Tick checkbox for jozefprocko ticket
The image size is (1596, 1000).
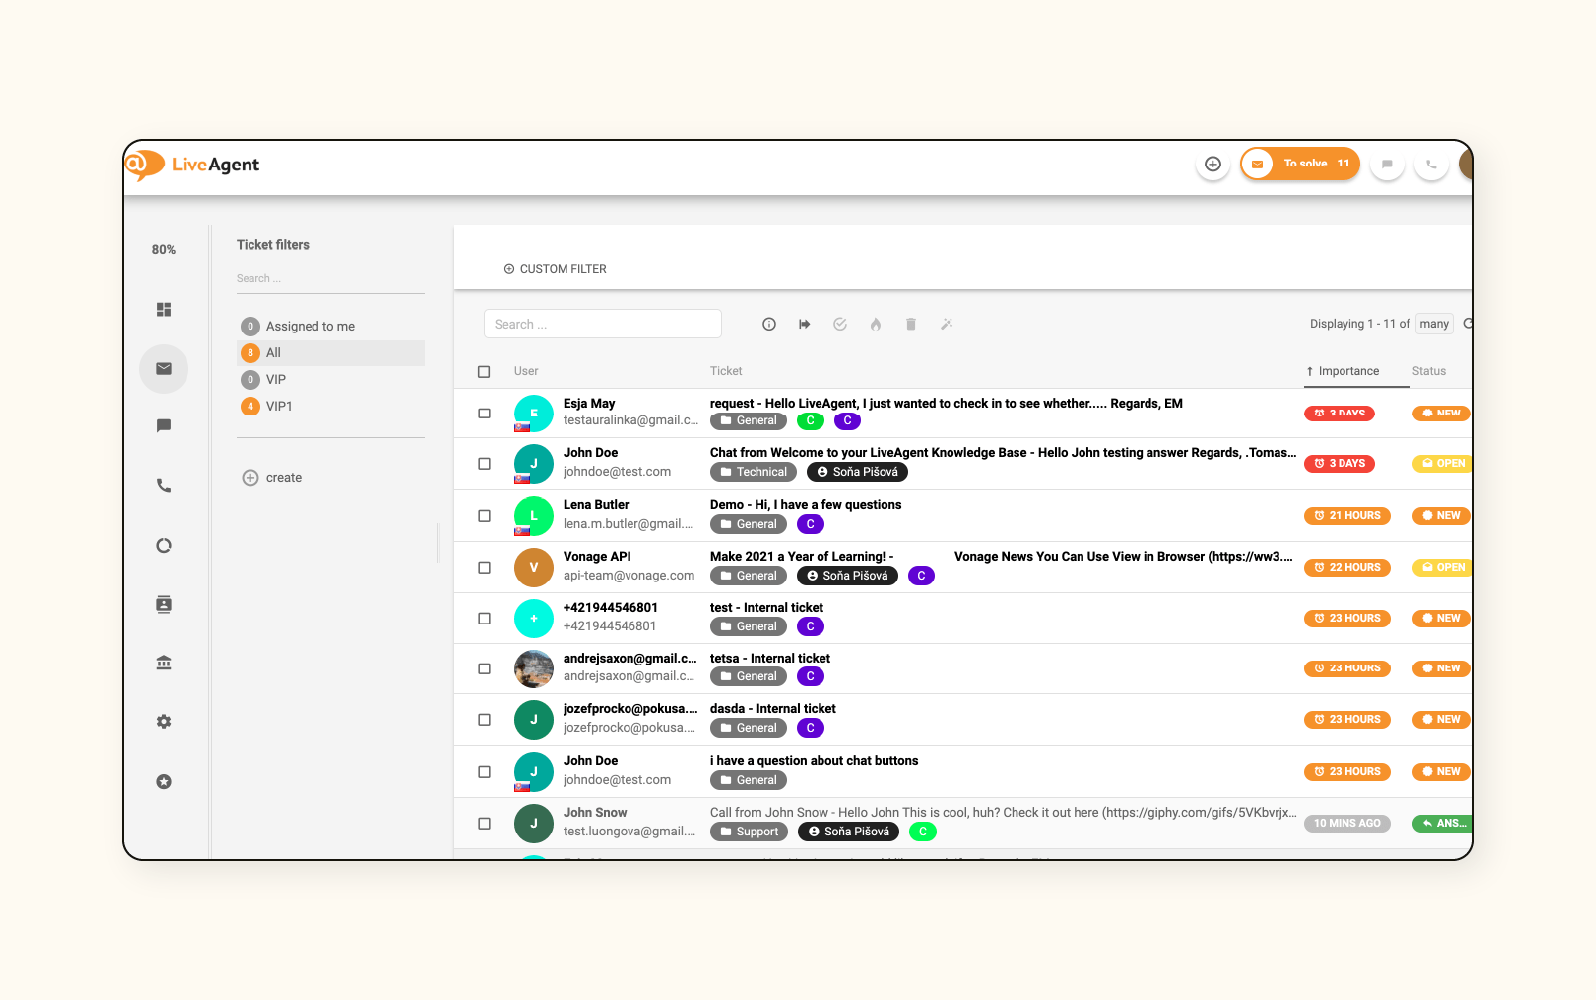click(484, 720)
